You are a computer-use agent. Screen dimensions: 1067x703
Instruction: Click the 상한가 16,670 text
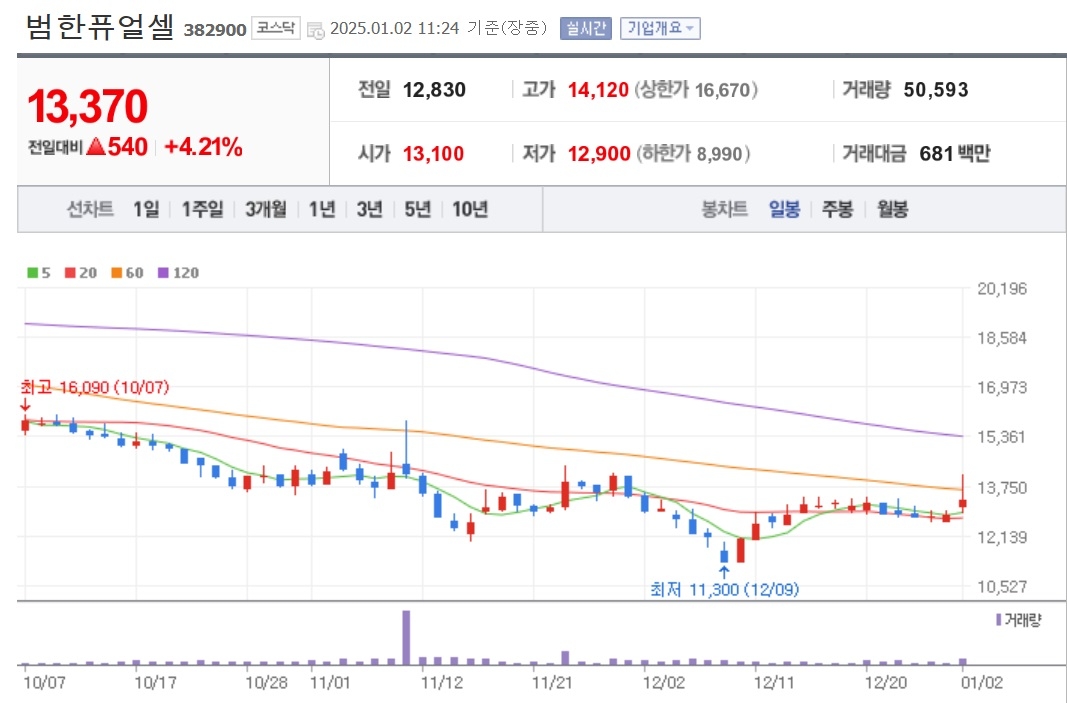[x=695, y=90]
